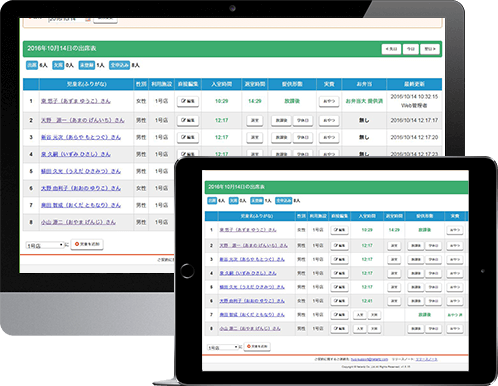The width and height of the screenshot is (498, 386).
Task: Open おおの ゆうこ's name link on the monitor
Action: tap(81, 188)
